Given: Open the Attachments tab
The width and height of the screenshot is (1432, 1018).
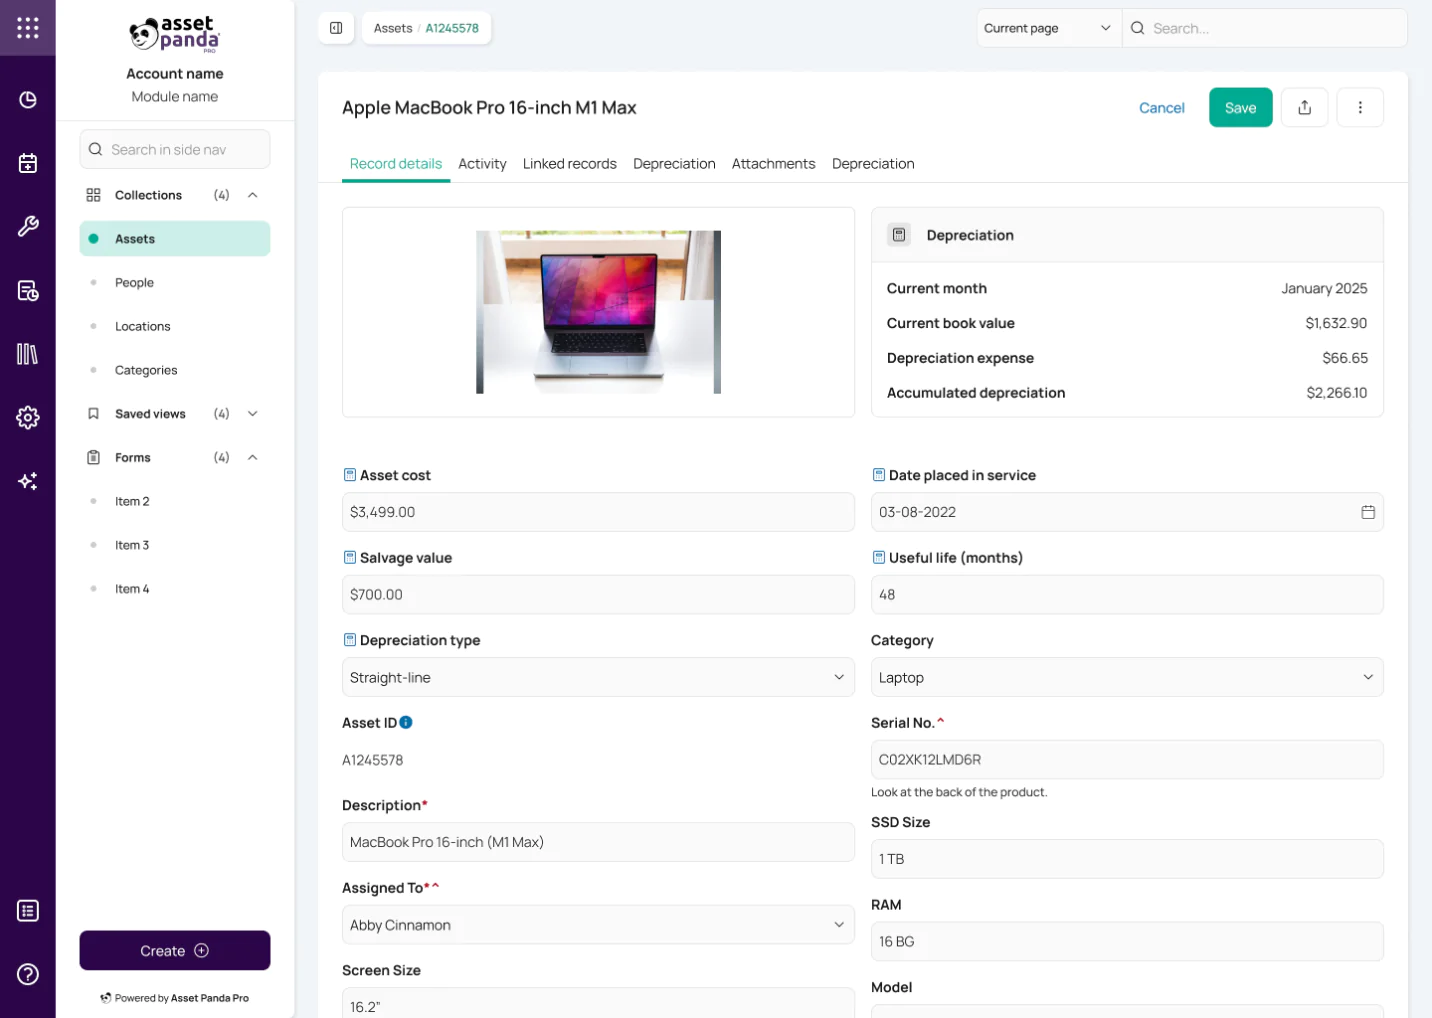Looking at the screenshot, I should pos(773,164).
